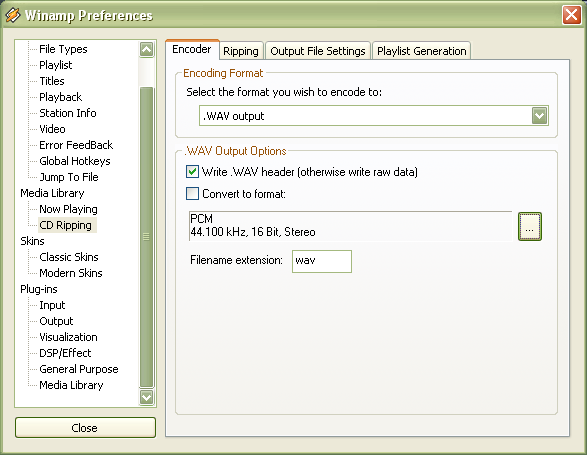Screen dimensions: 587x455
Task: Click the Close button
Action: pos(85,428)
